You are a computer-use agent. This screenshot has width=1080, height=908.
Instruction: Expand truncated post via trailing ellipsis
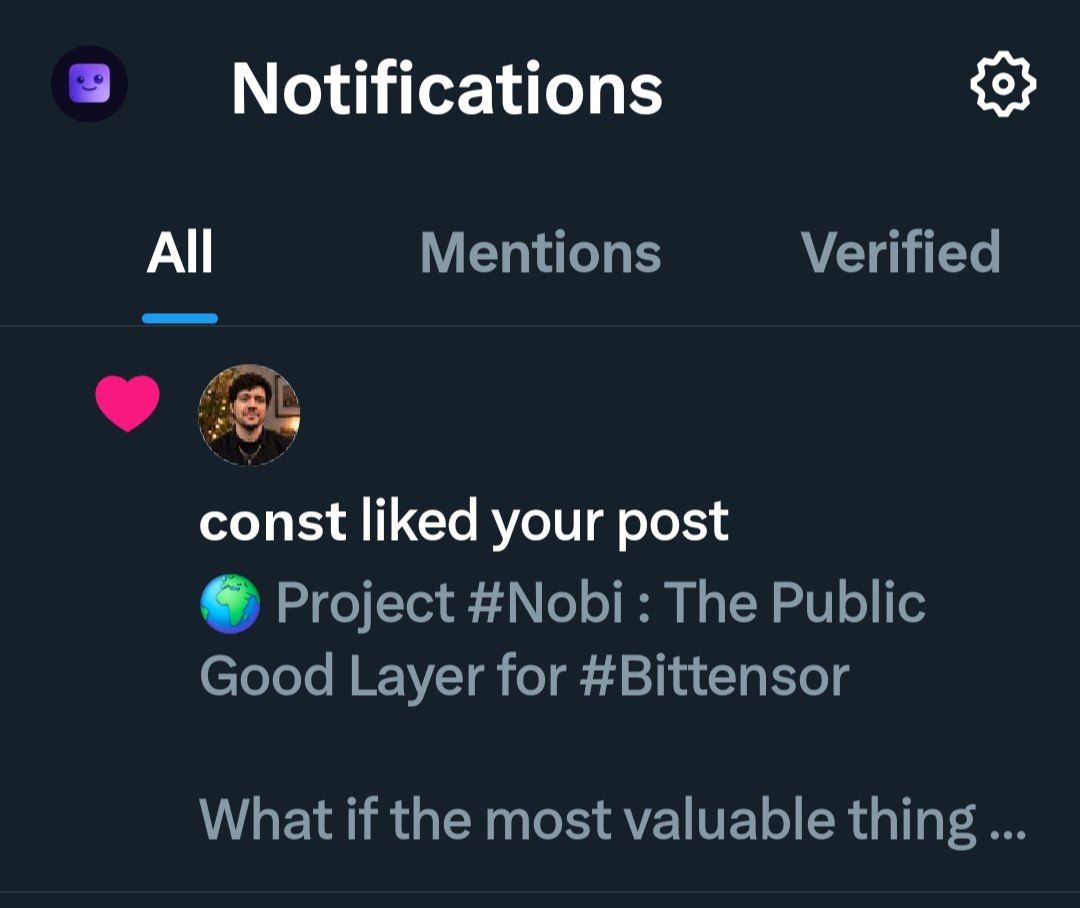click(x=1006, y=824)
